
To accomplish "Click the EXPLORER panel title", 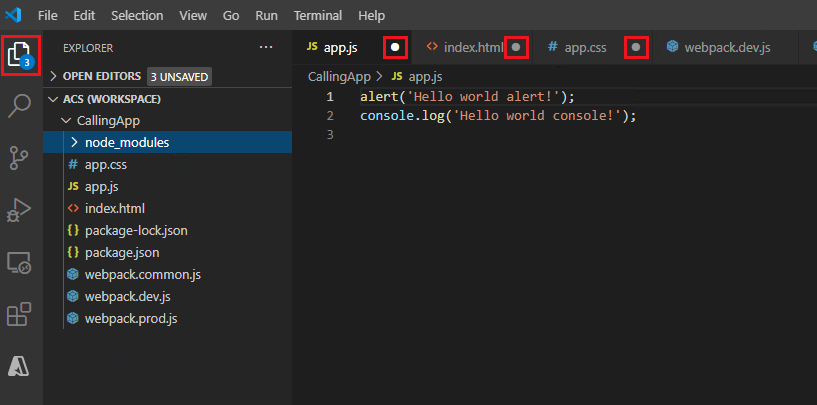I will click(x=88, y=48).
